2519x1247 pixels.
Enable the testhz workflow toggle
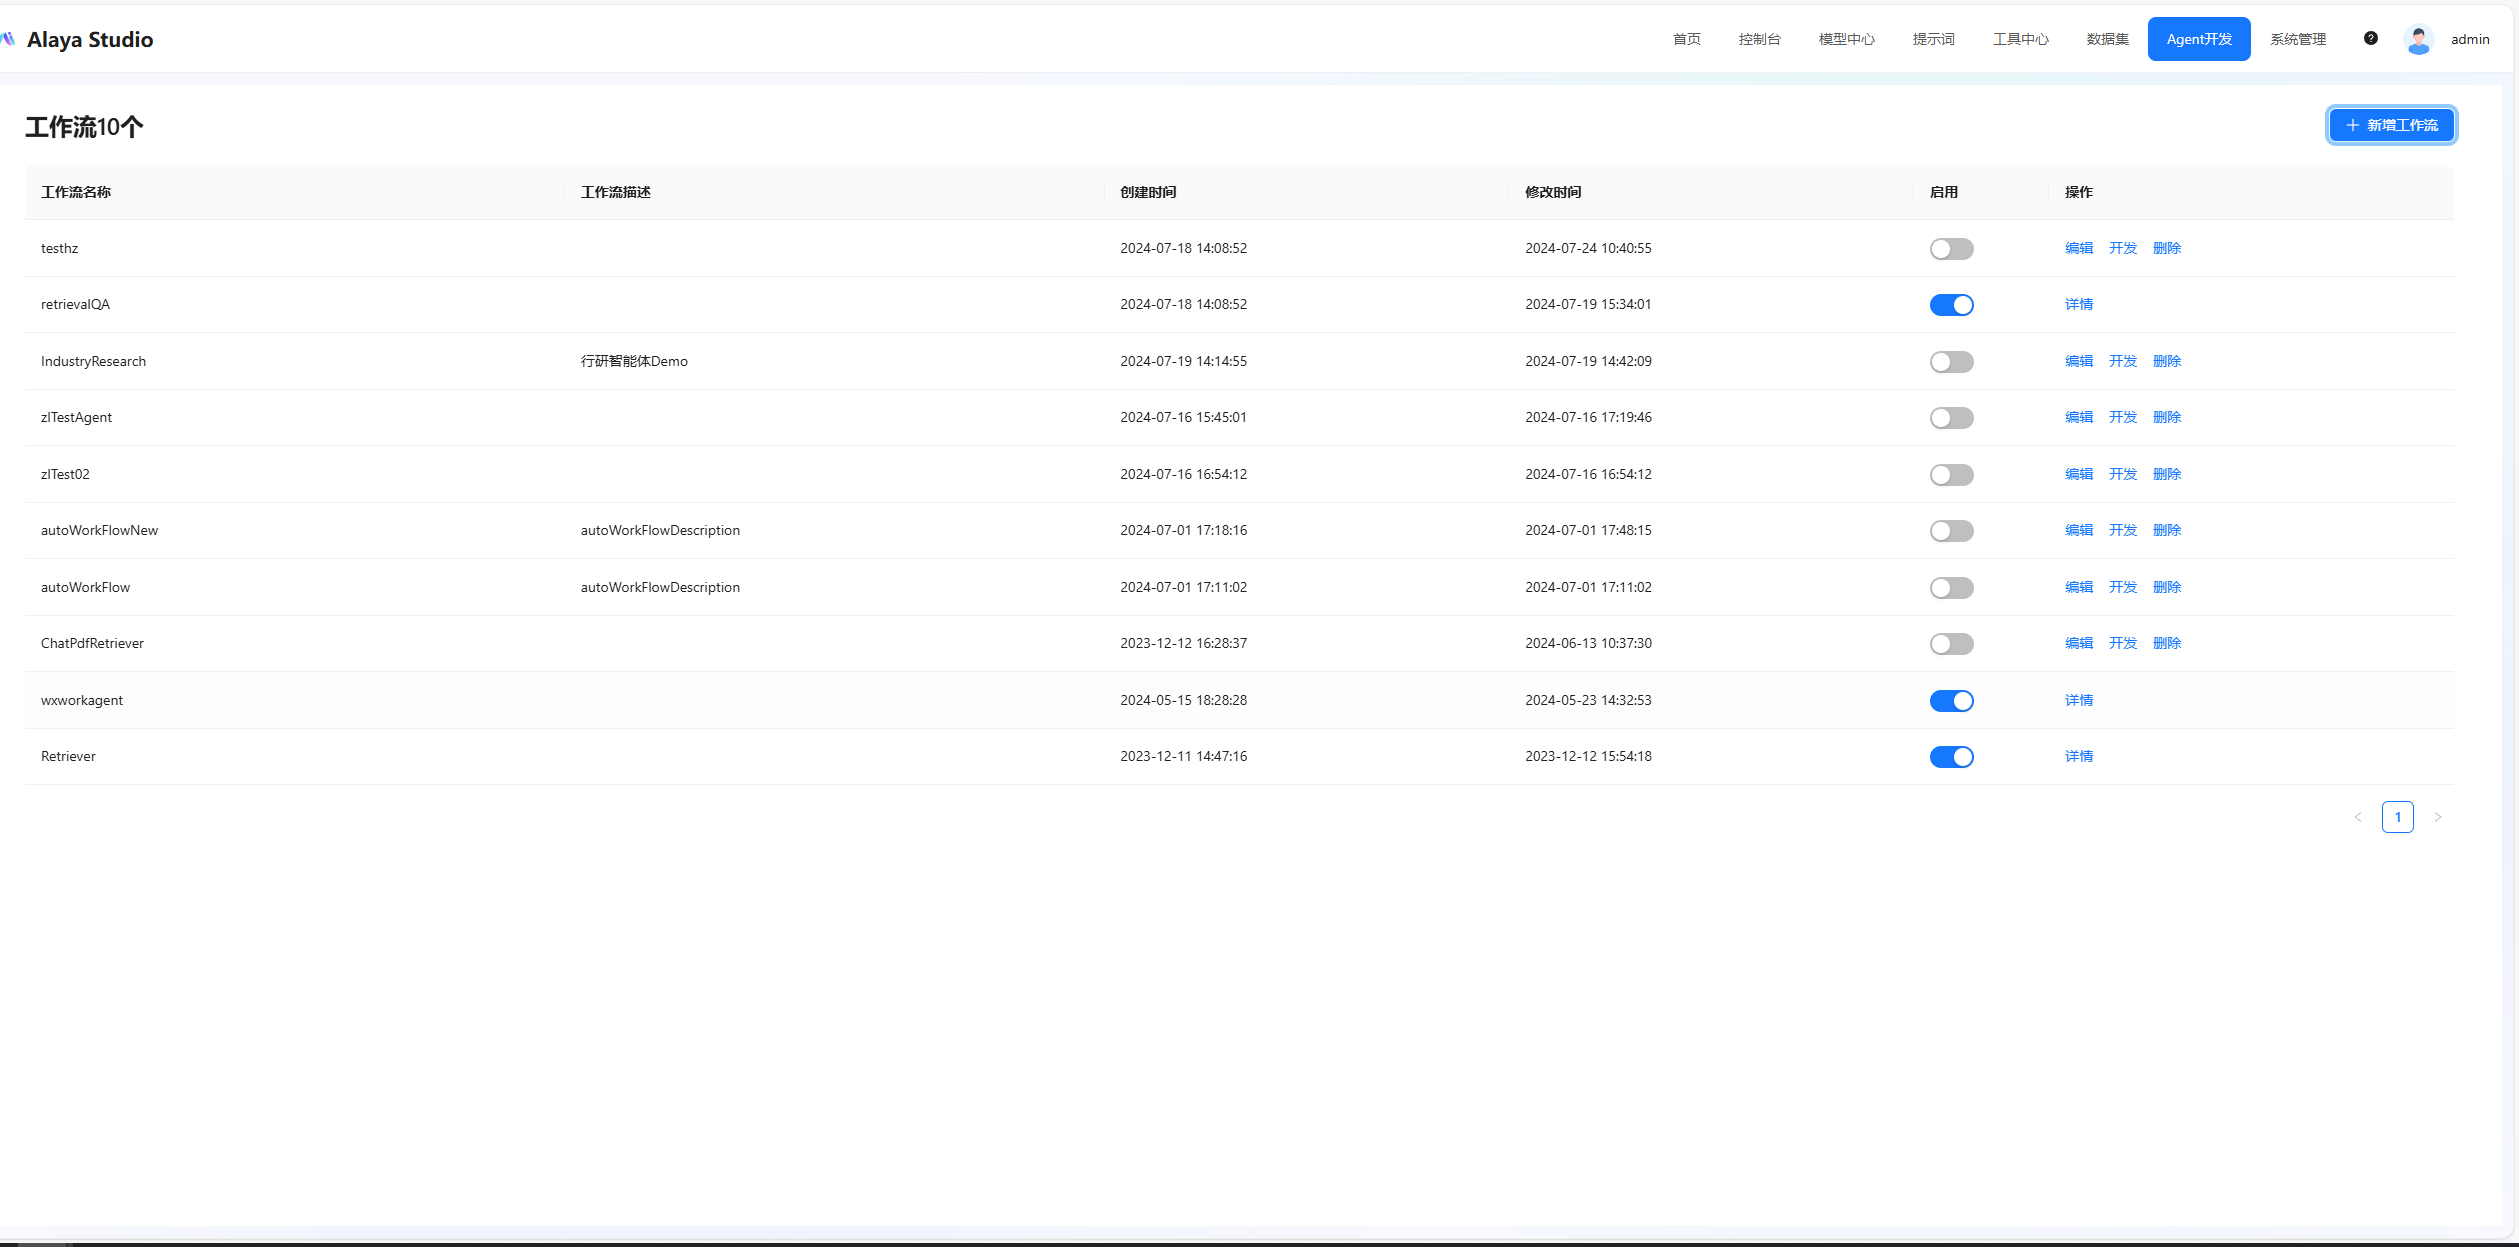pyautogui.click(x=1950, y=249)
